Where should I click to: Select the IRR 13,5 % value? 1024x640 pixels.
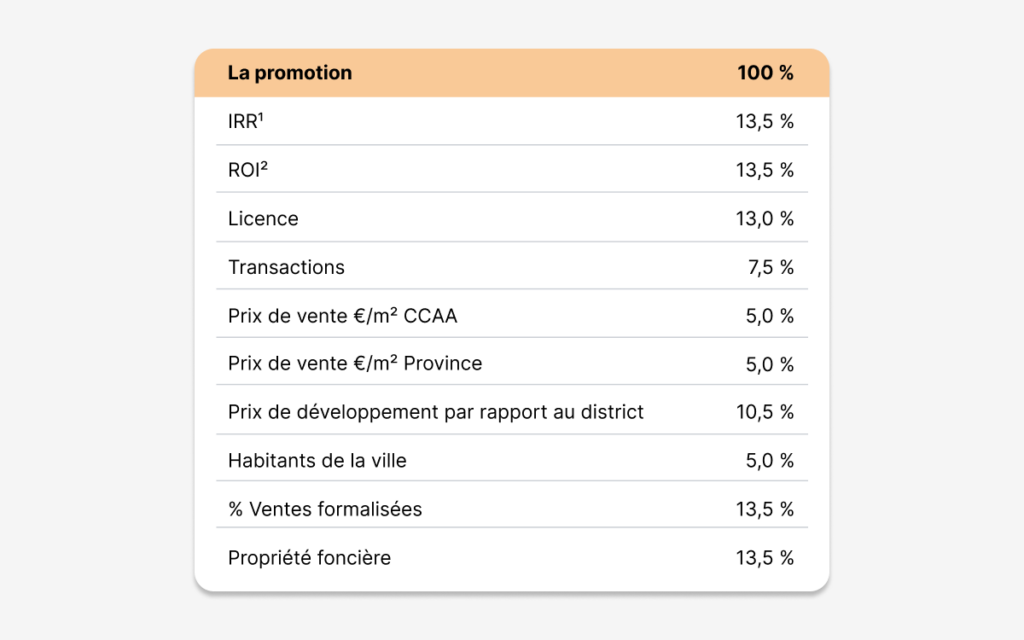765,121
